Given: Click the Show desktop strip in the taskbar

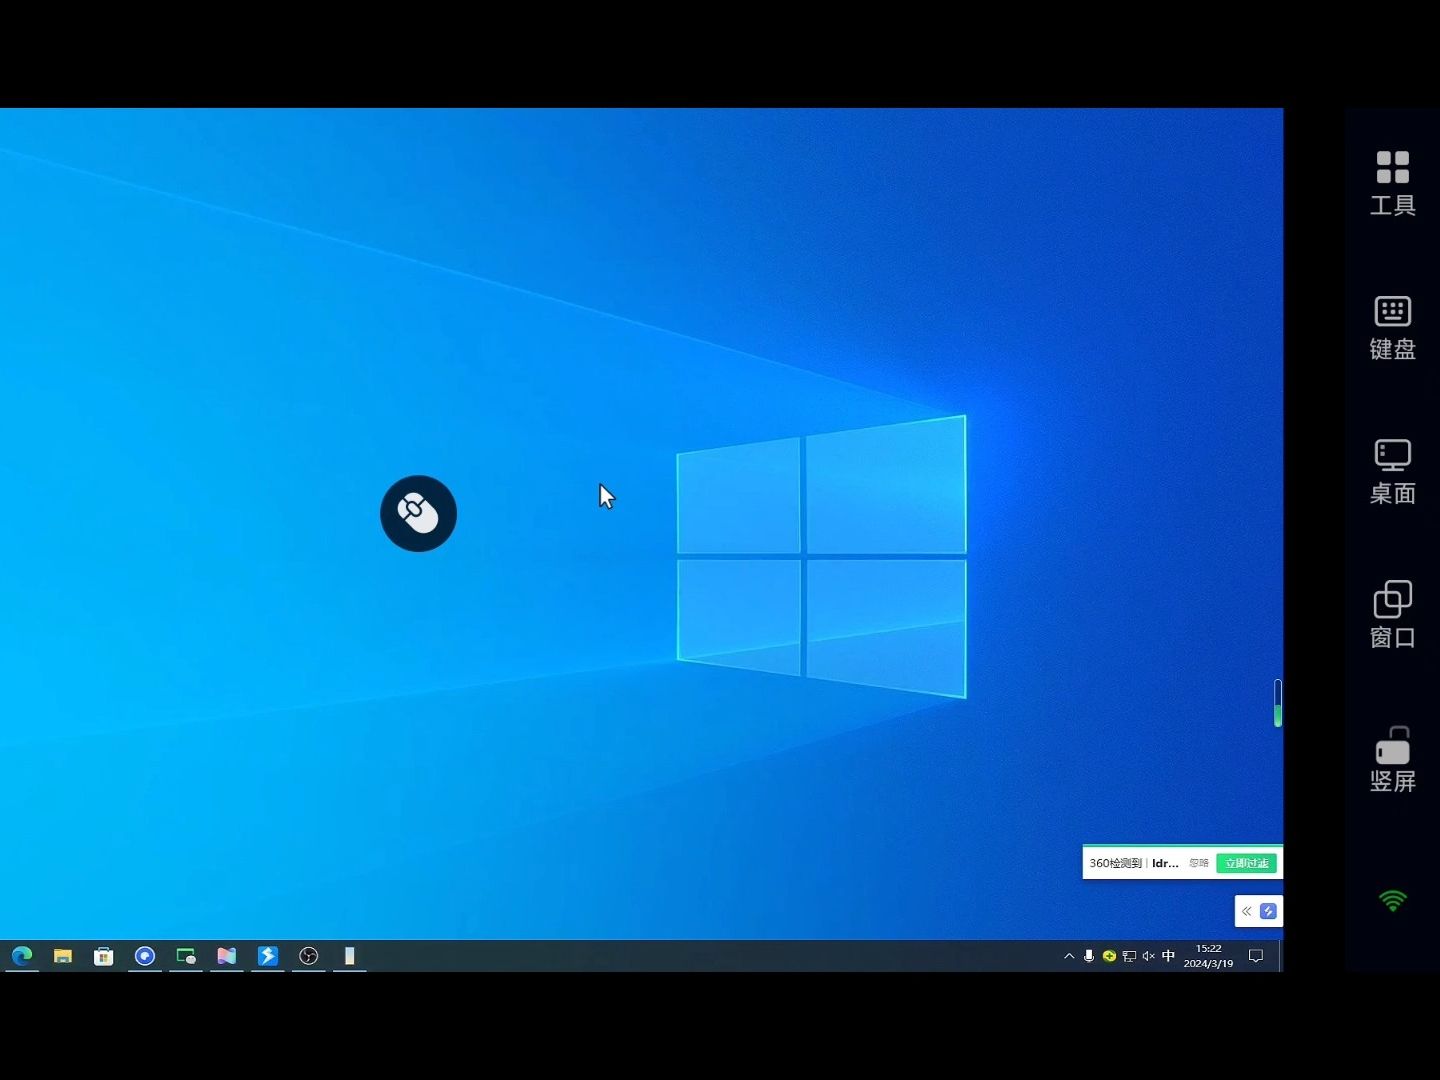Looking at the screenshot, I should [x=1280, y=956].
